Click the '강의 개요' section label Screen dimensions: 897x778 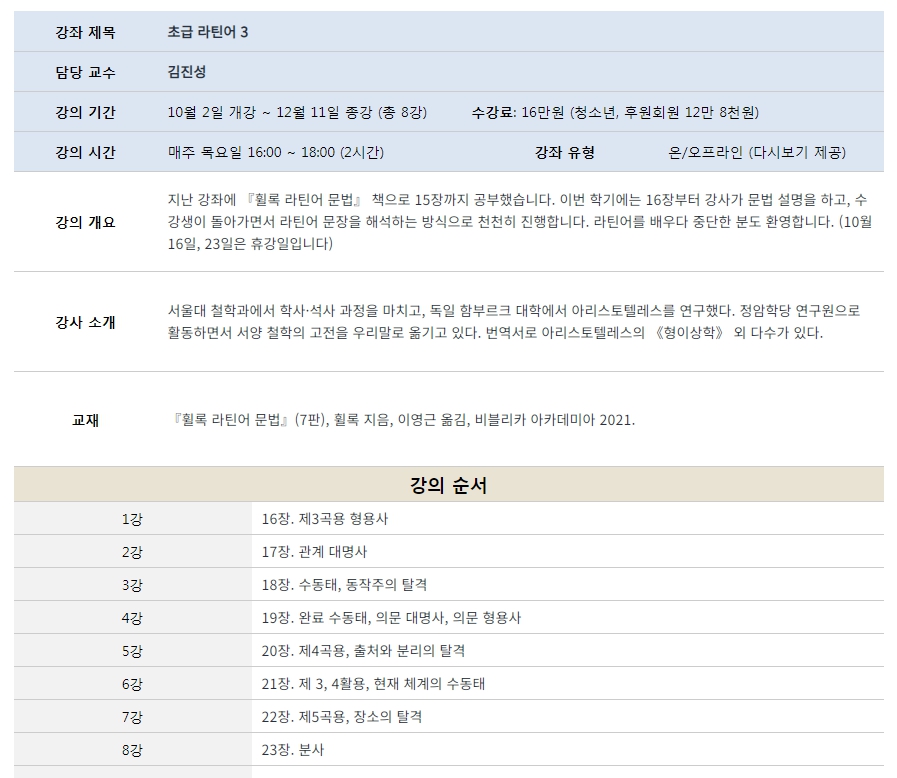coord(85,222)
